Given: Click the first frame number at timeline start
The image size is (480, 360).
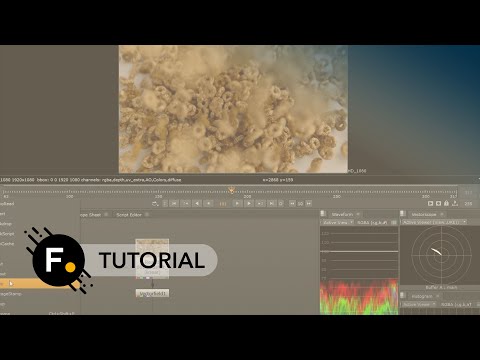Looking at the screenshot, I should tap(6, 197).
